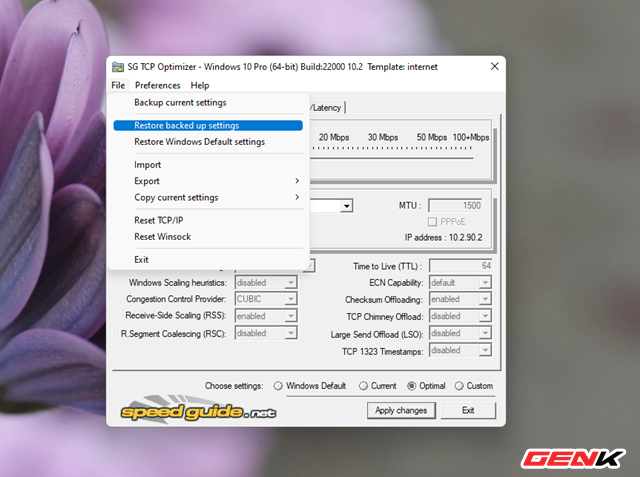Expand the Export submenu
640x477 pixels.
(x=208, y=181)
